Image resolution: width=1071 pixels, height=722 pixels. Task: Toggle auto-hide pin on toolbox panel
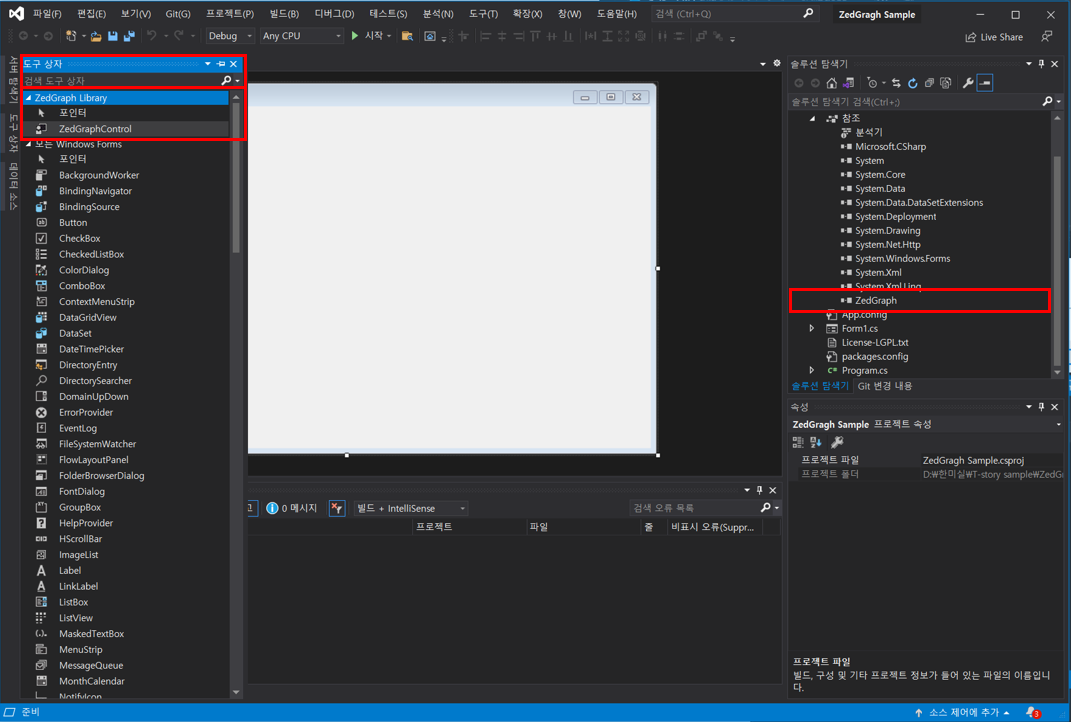click(221, 64)
